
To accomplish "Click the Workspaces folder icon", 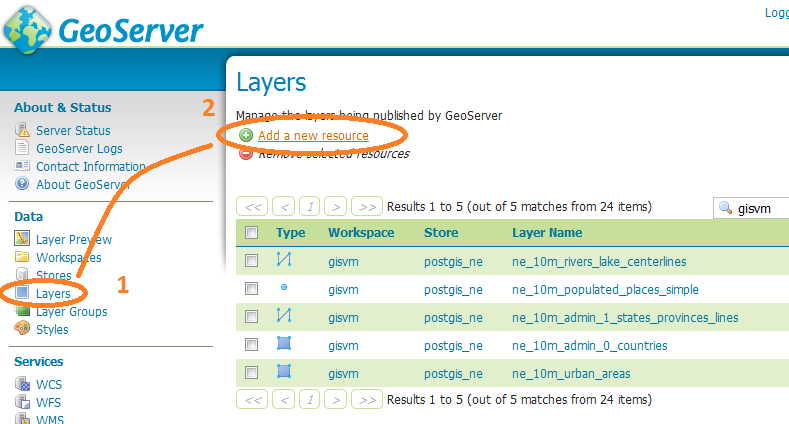I will (x=22, y=257).
